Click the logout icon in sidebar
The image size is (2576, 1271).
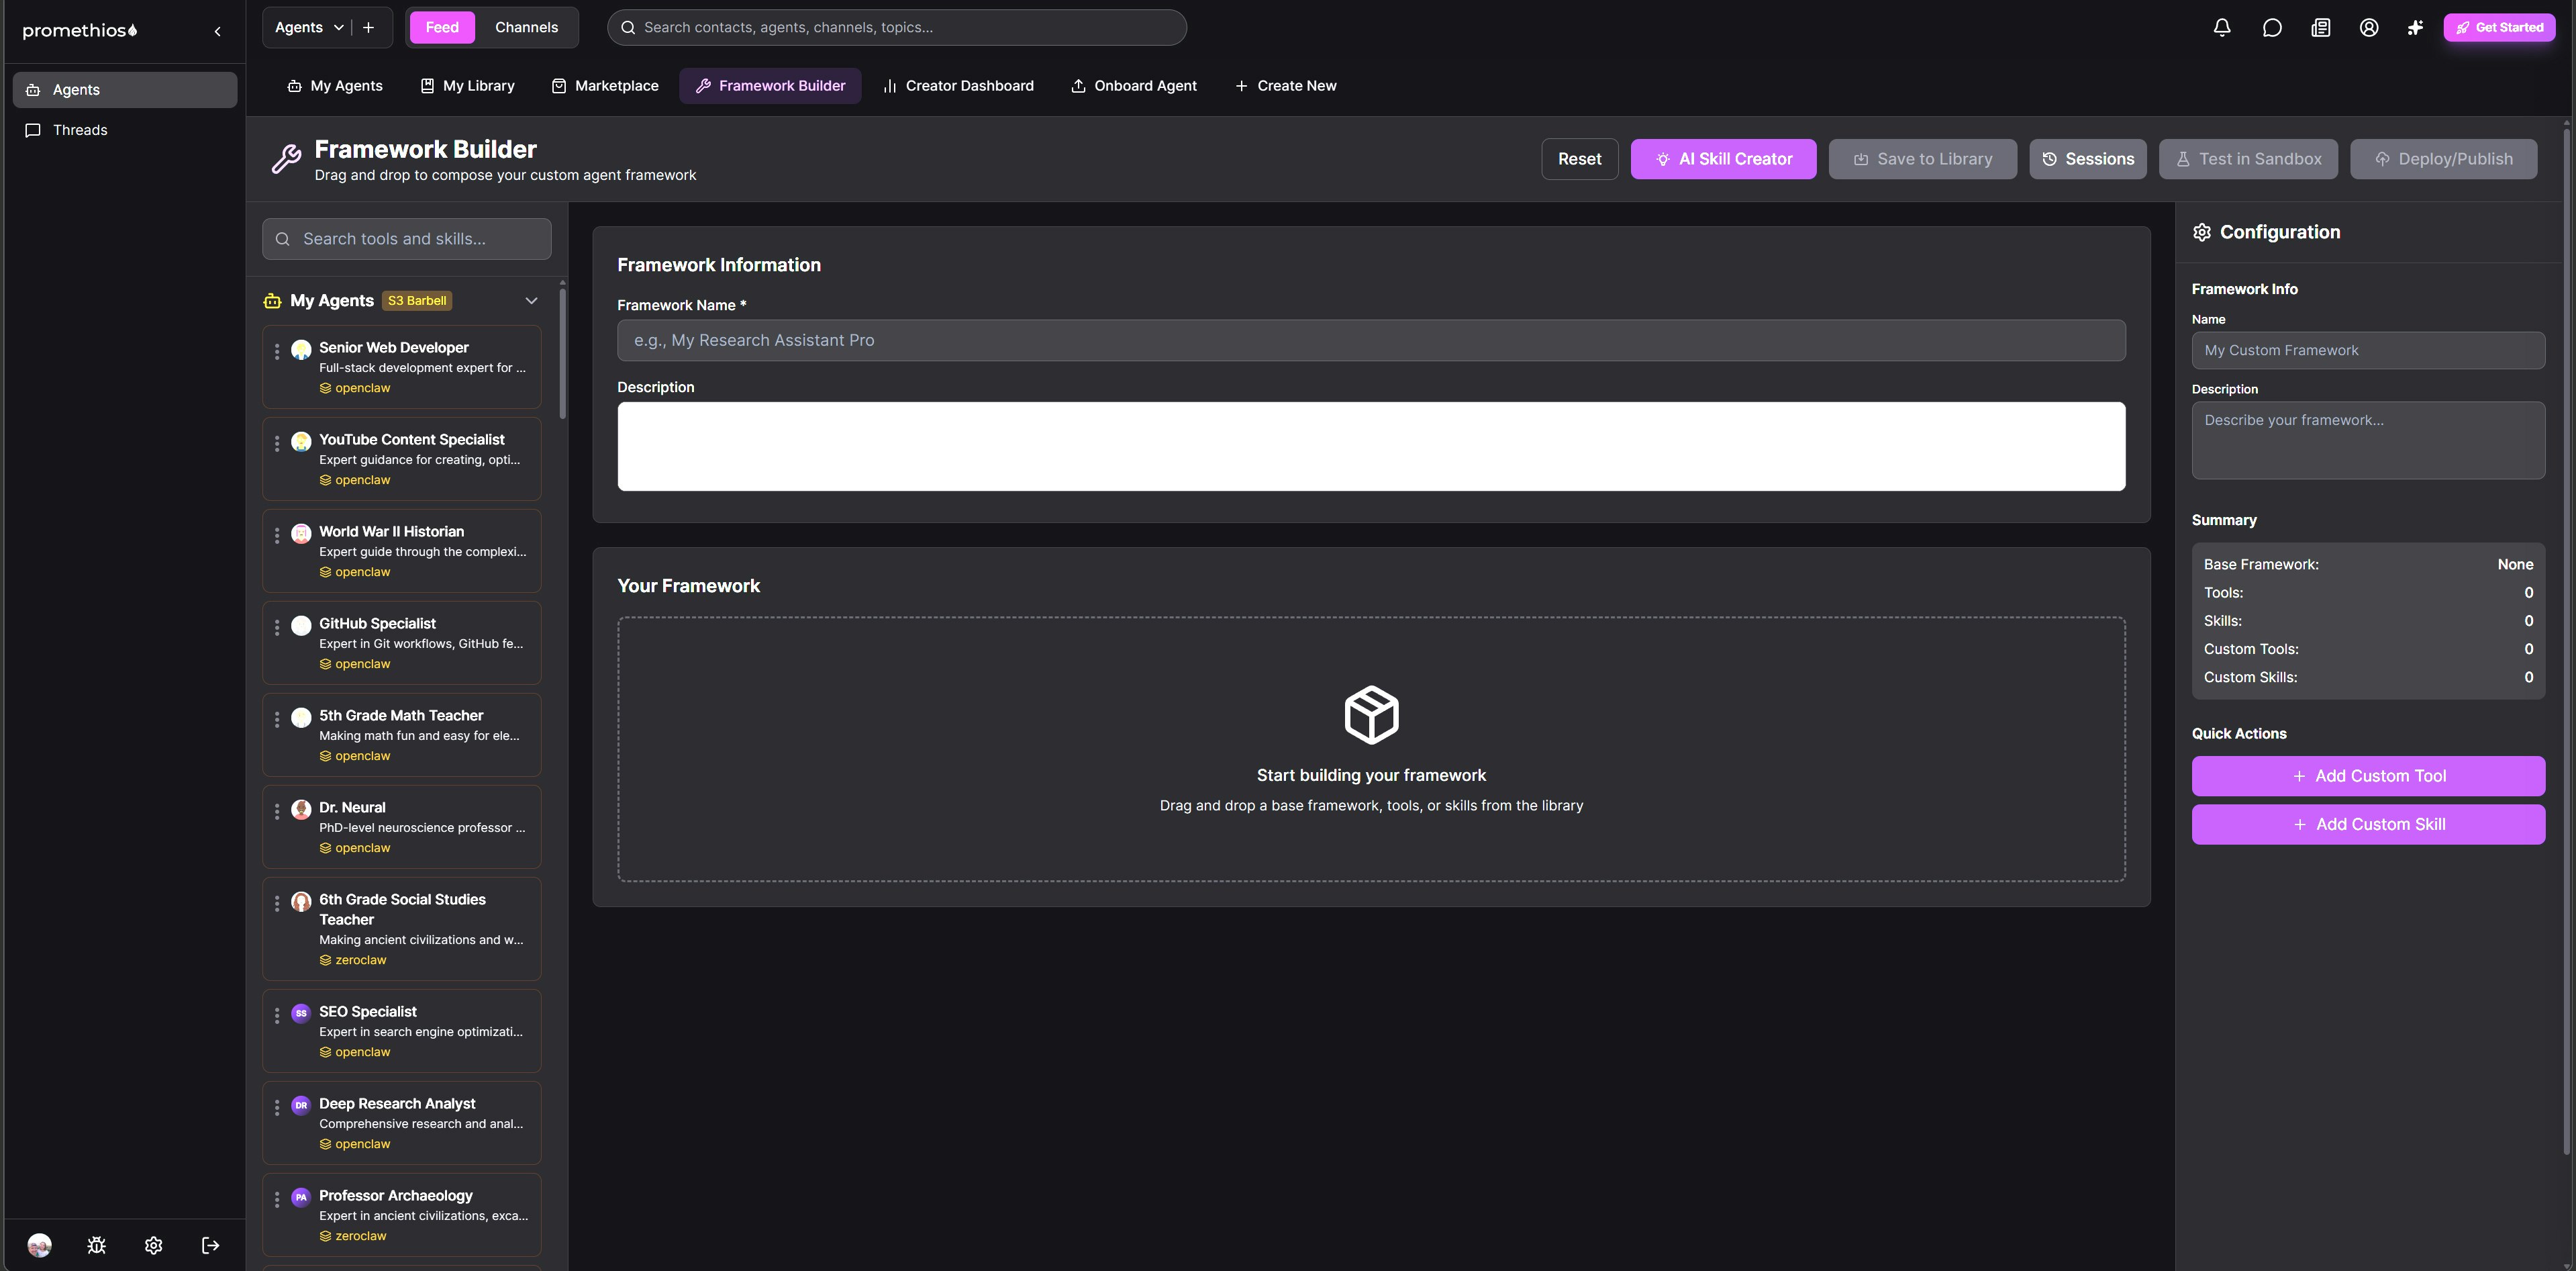pyautogui.click(x=210, y=1245)
